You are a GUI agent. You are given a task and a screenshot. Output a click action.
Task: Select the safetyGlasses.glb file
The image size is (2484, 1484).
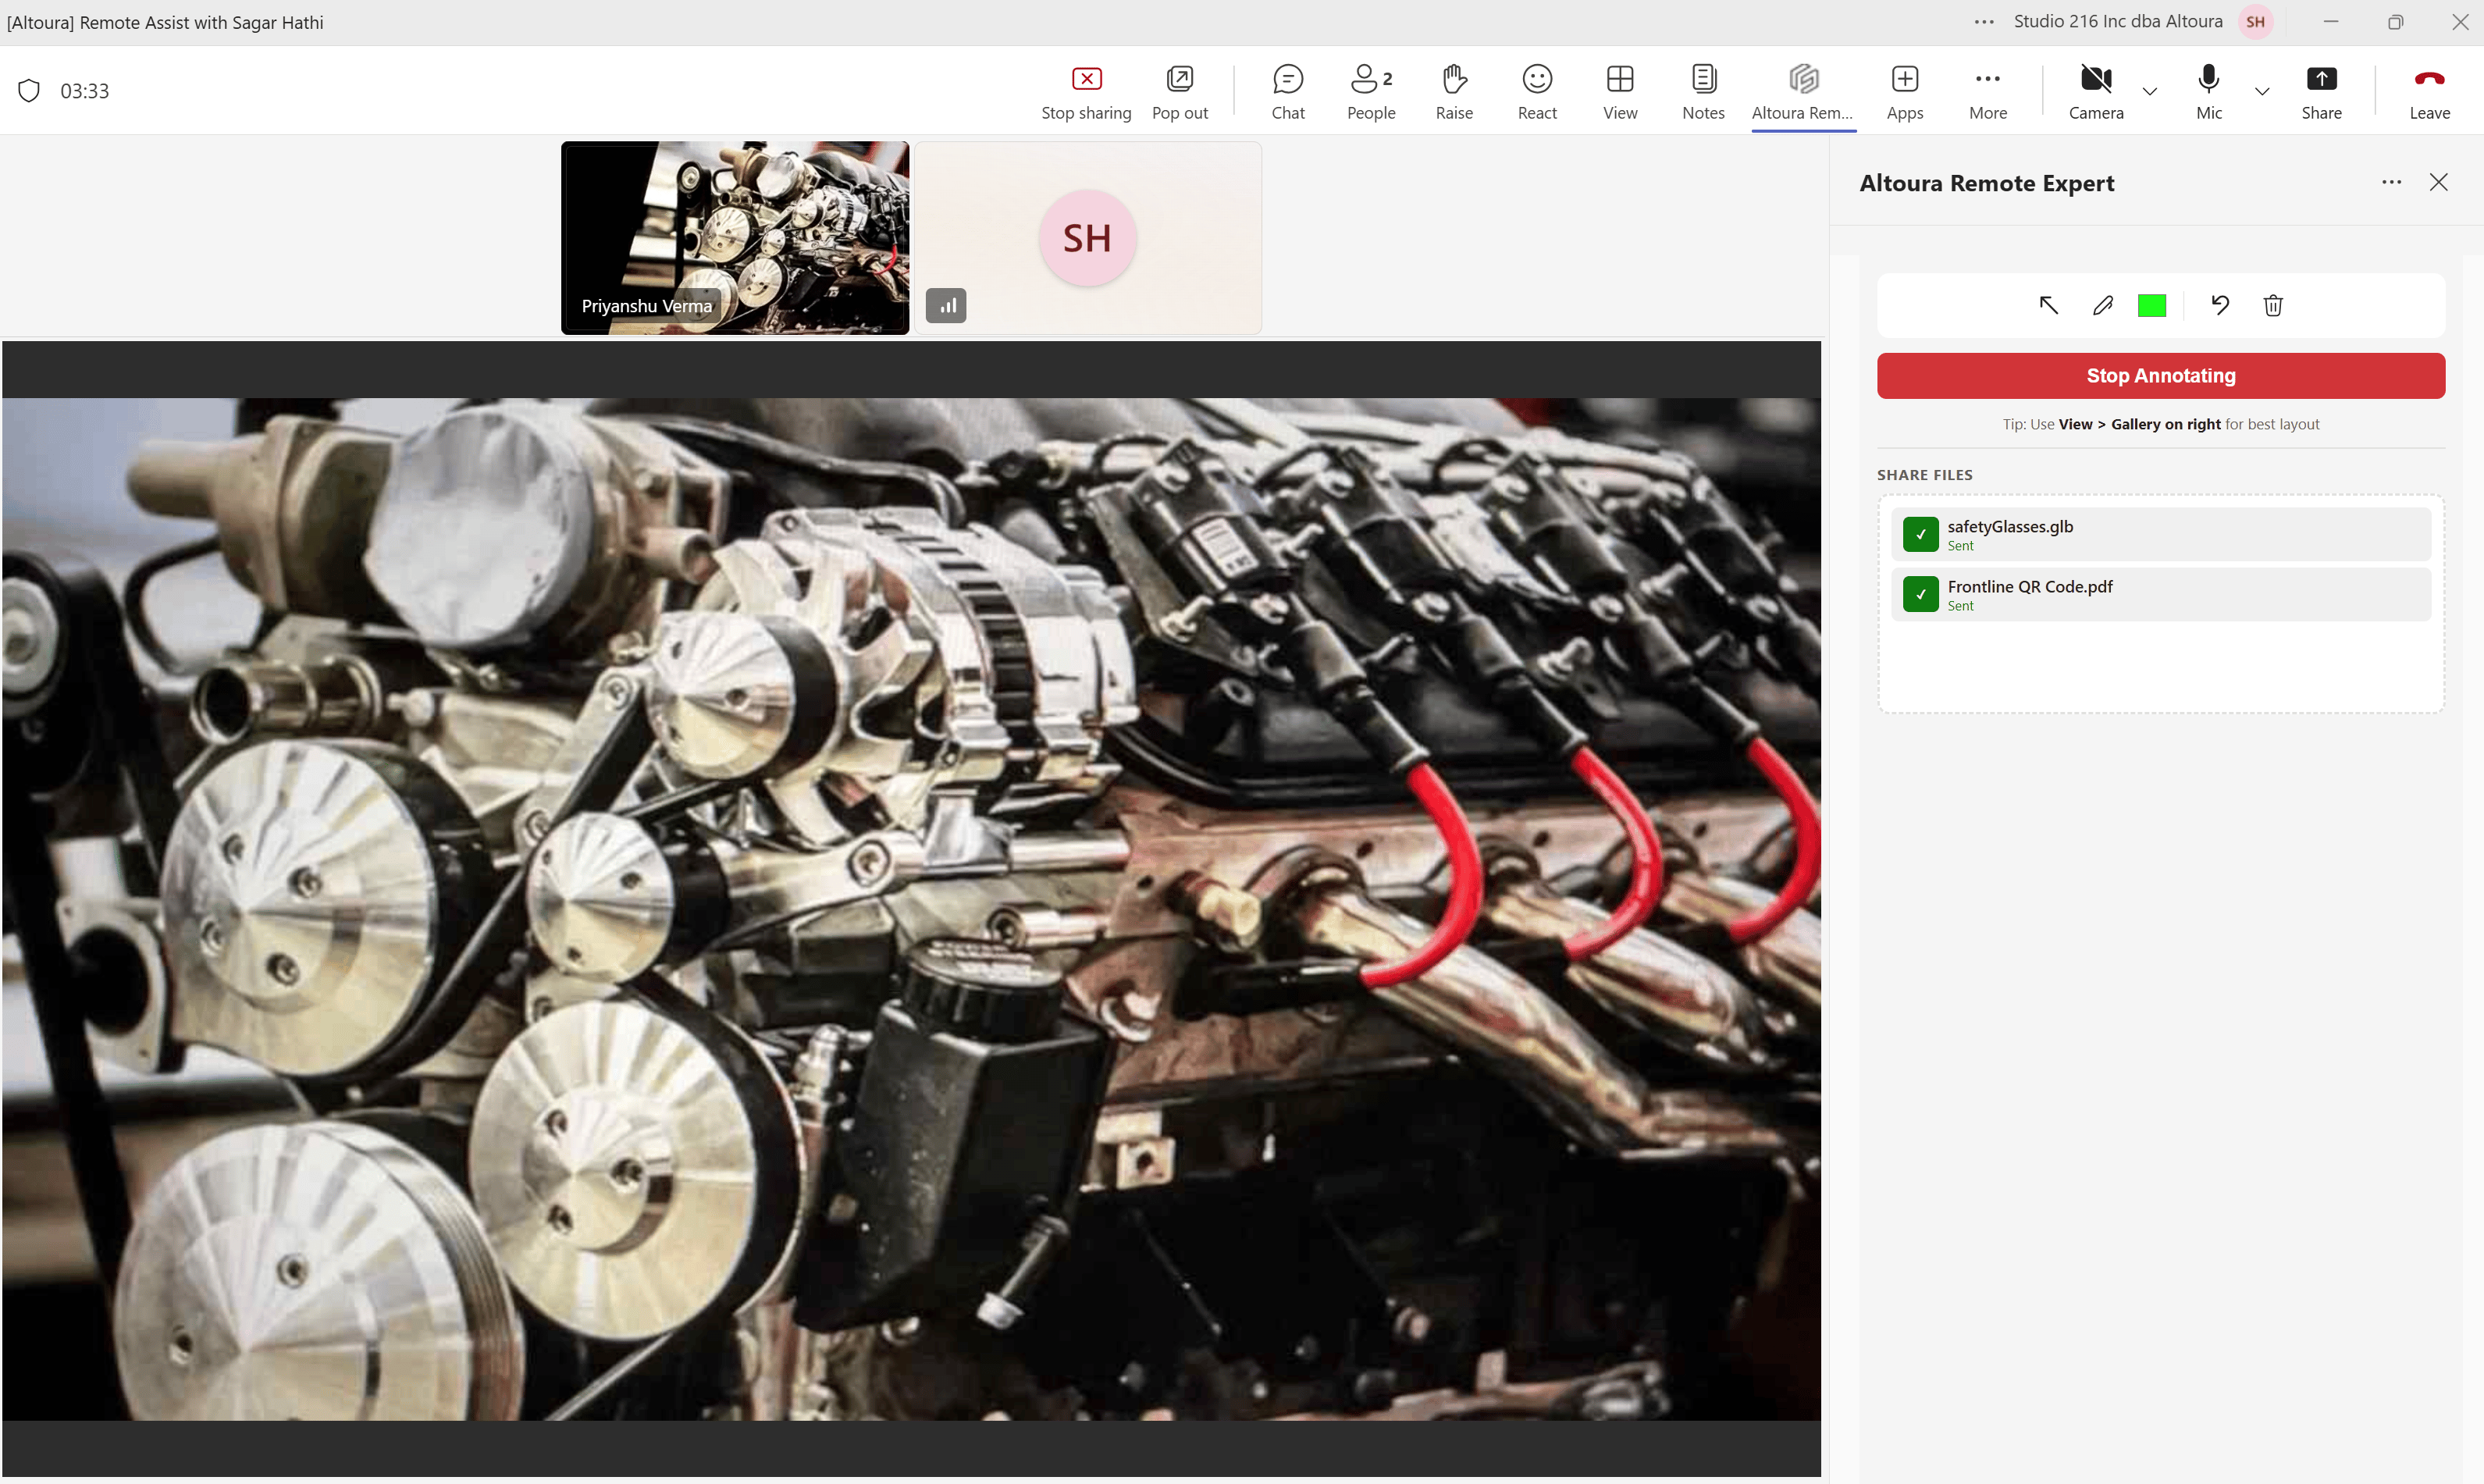click(x=2161, y=535)
